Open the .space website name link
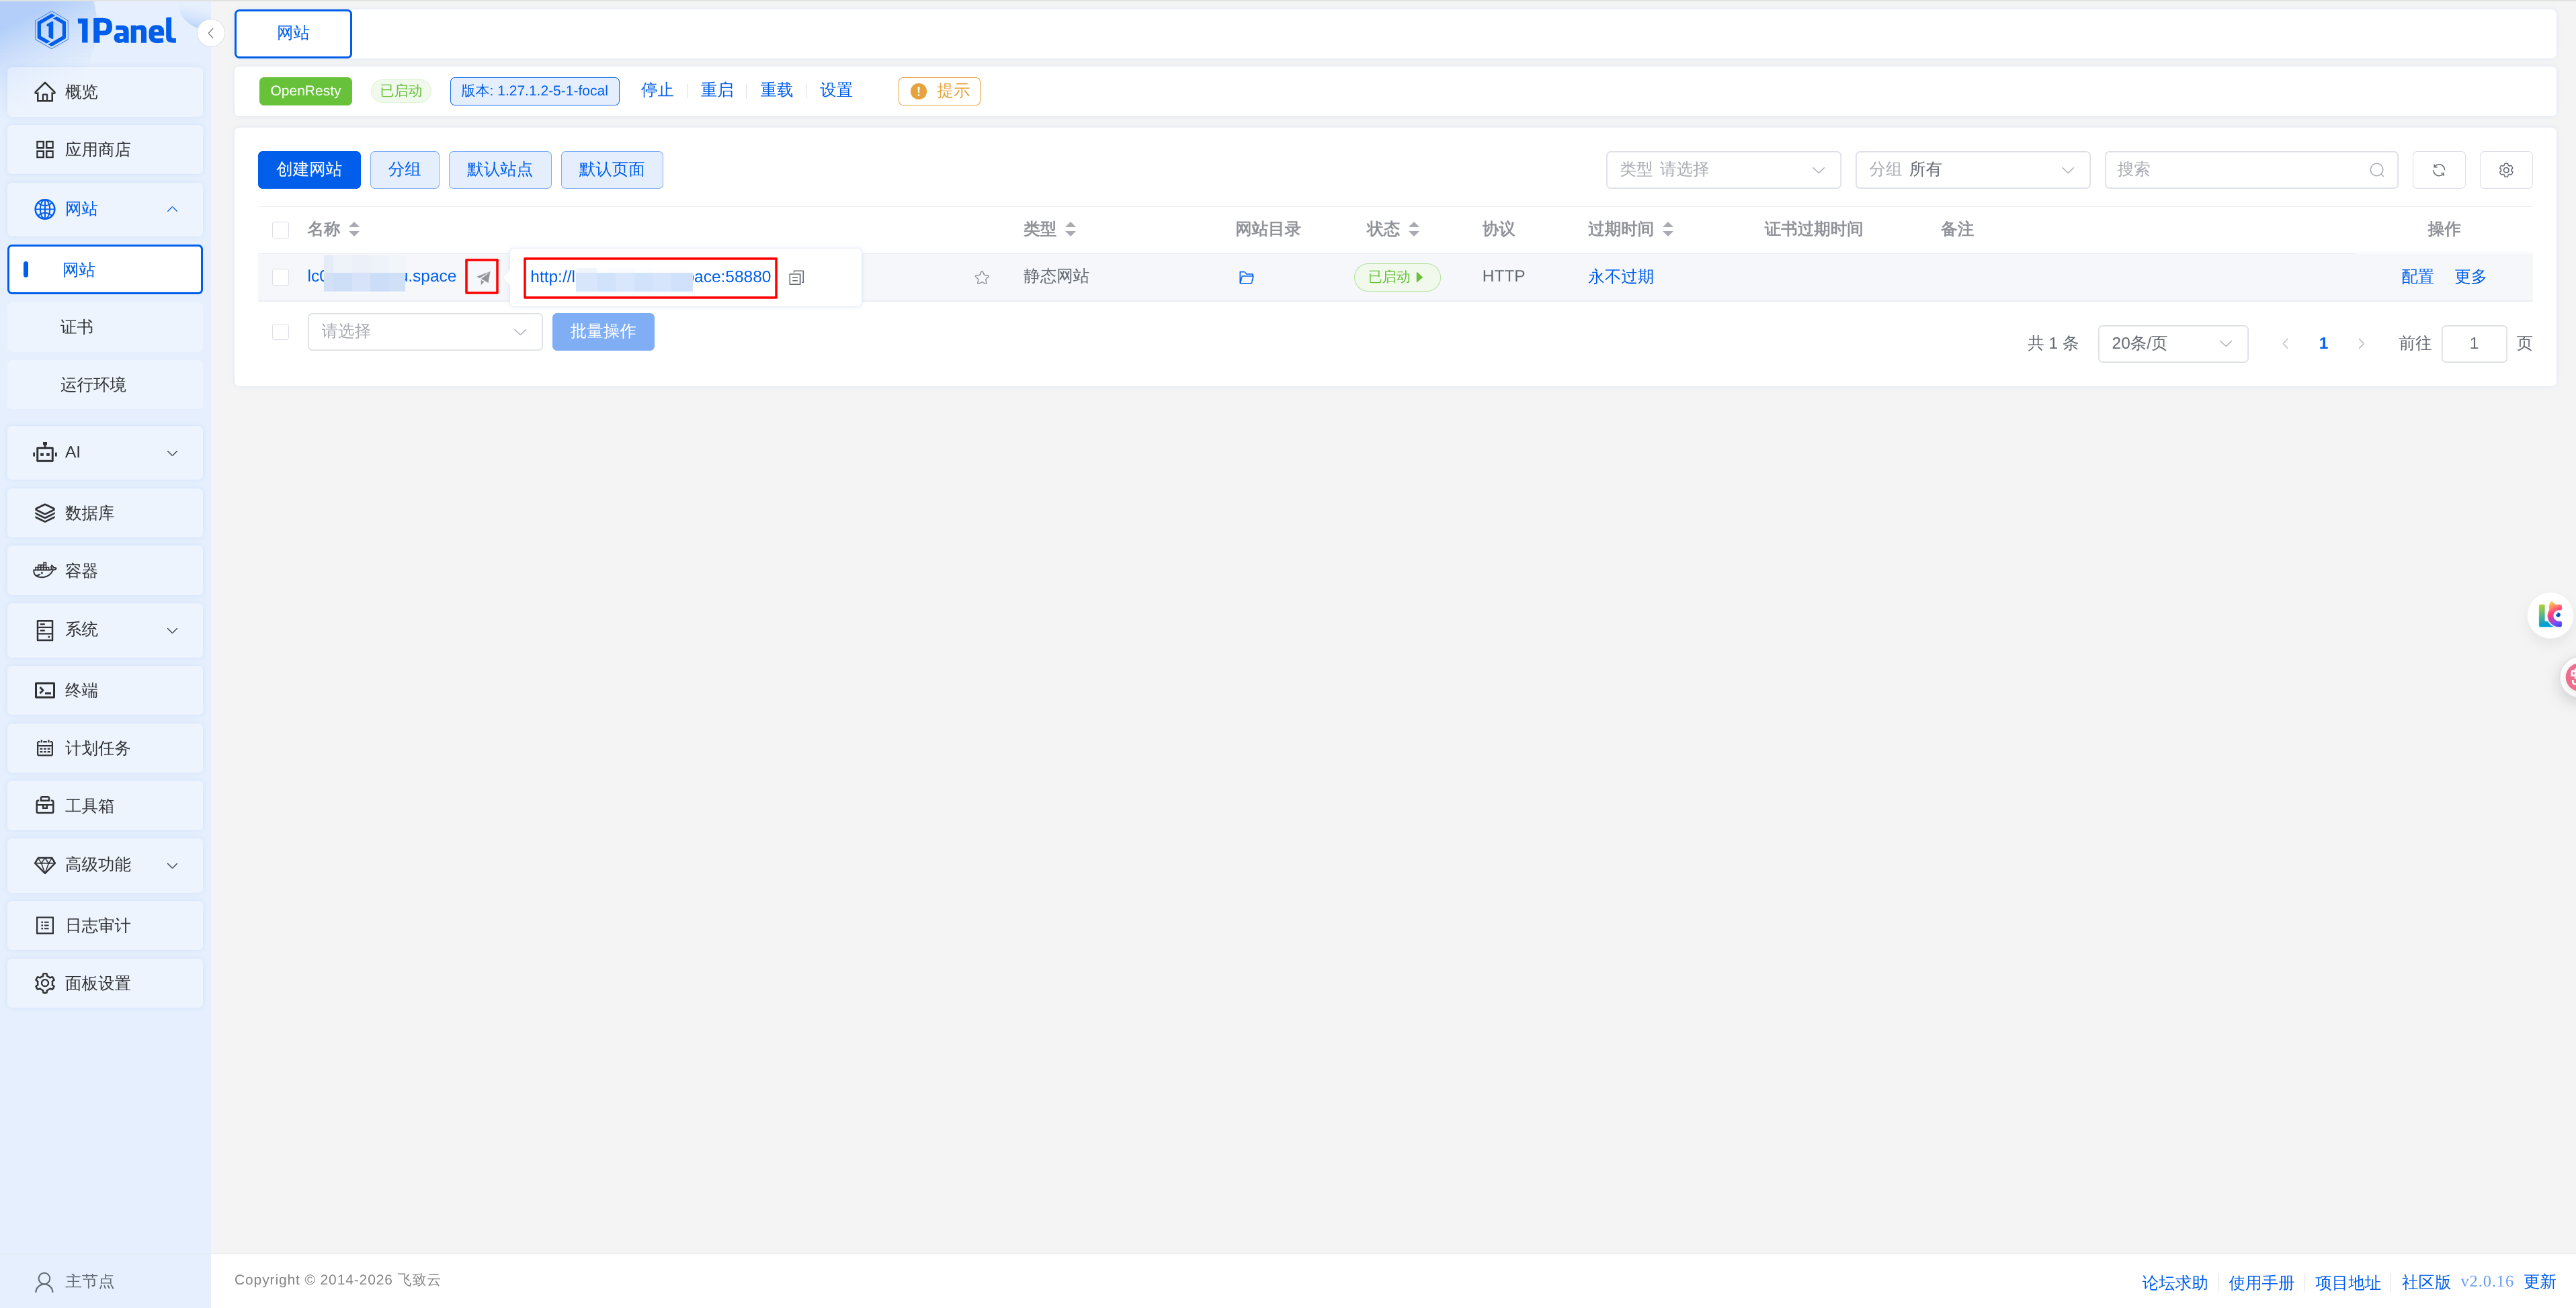 point(381,277)
